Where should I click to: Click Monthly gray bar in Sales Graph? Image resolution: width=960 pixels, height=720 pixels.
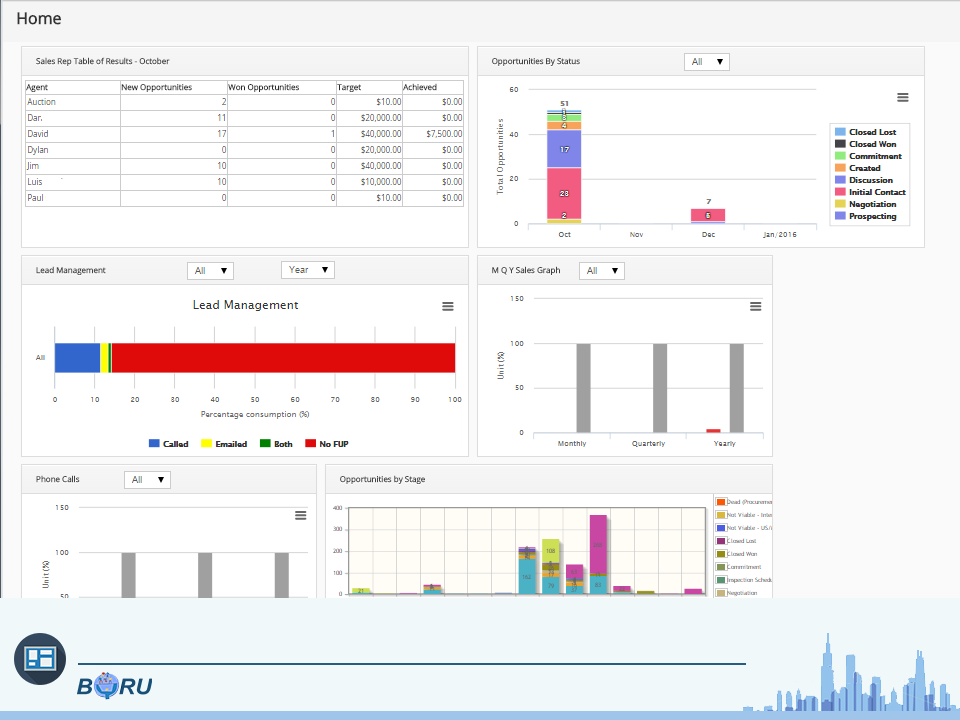click(583, 388)
